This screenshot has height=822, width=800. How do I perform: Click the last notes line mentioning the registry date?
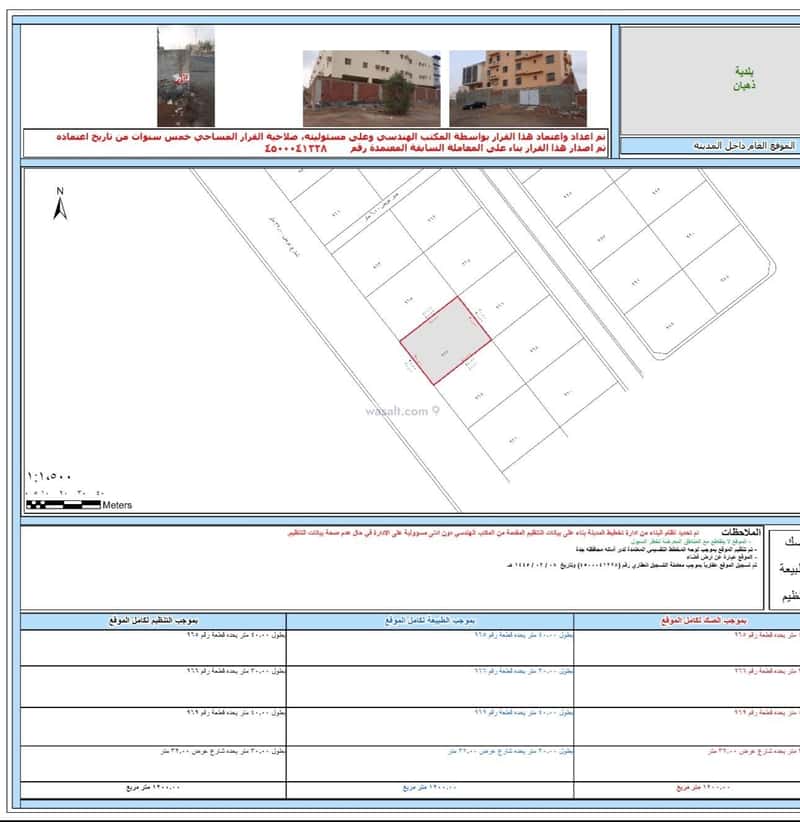pyautogui.click(x=632, y=565)
